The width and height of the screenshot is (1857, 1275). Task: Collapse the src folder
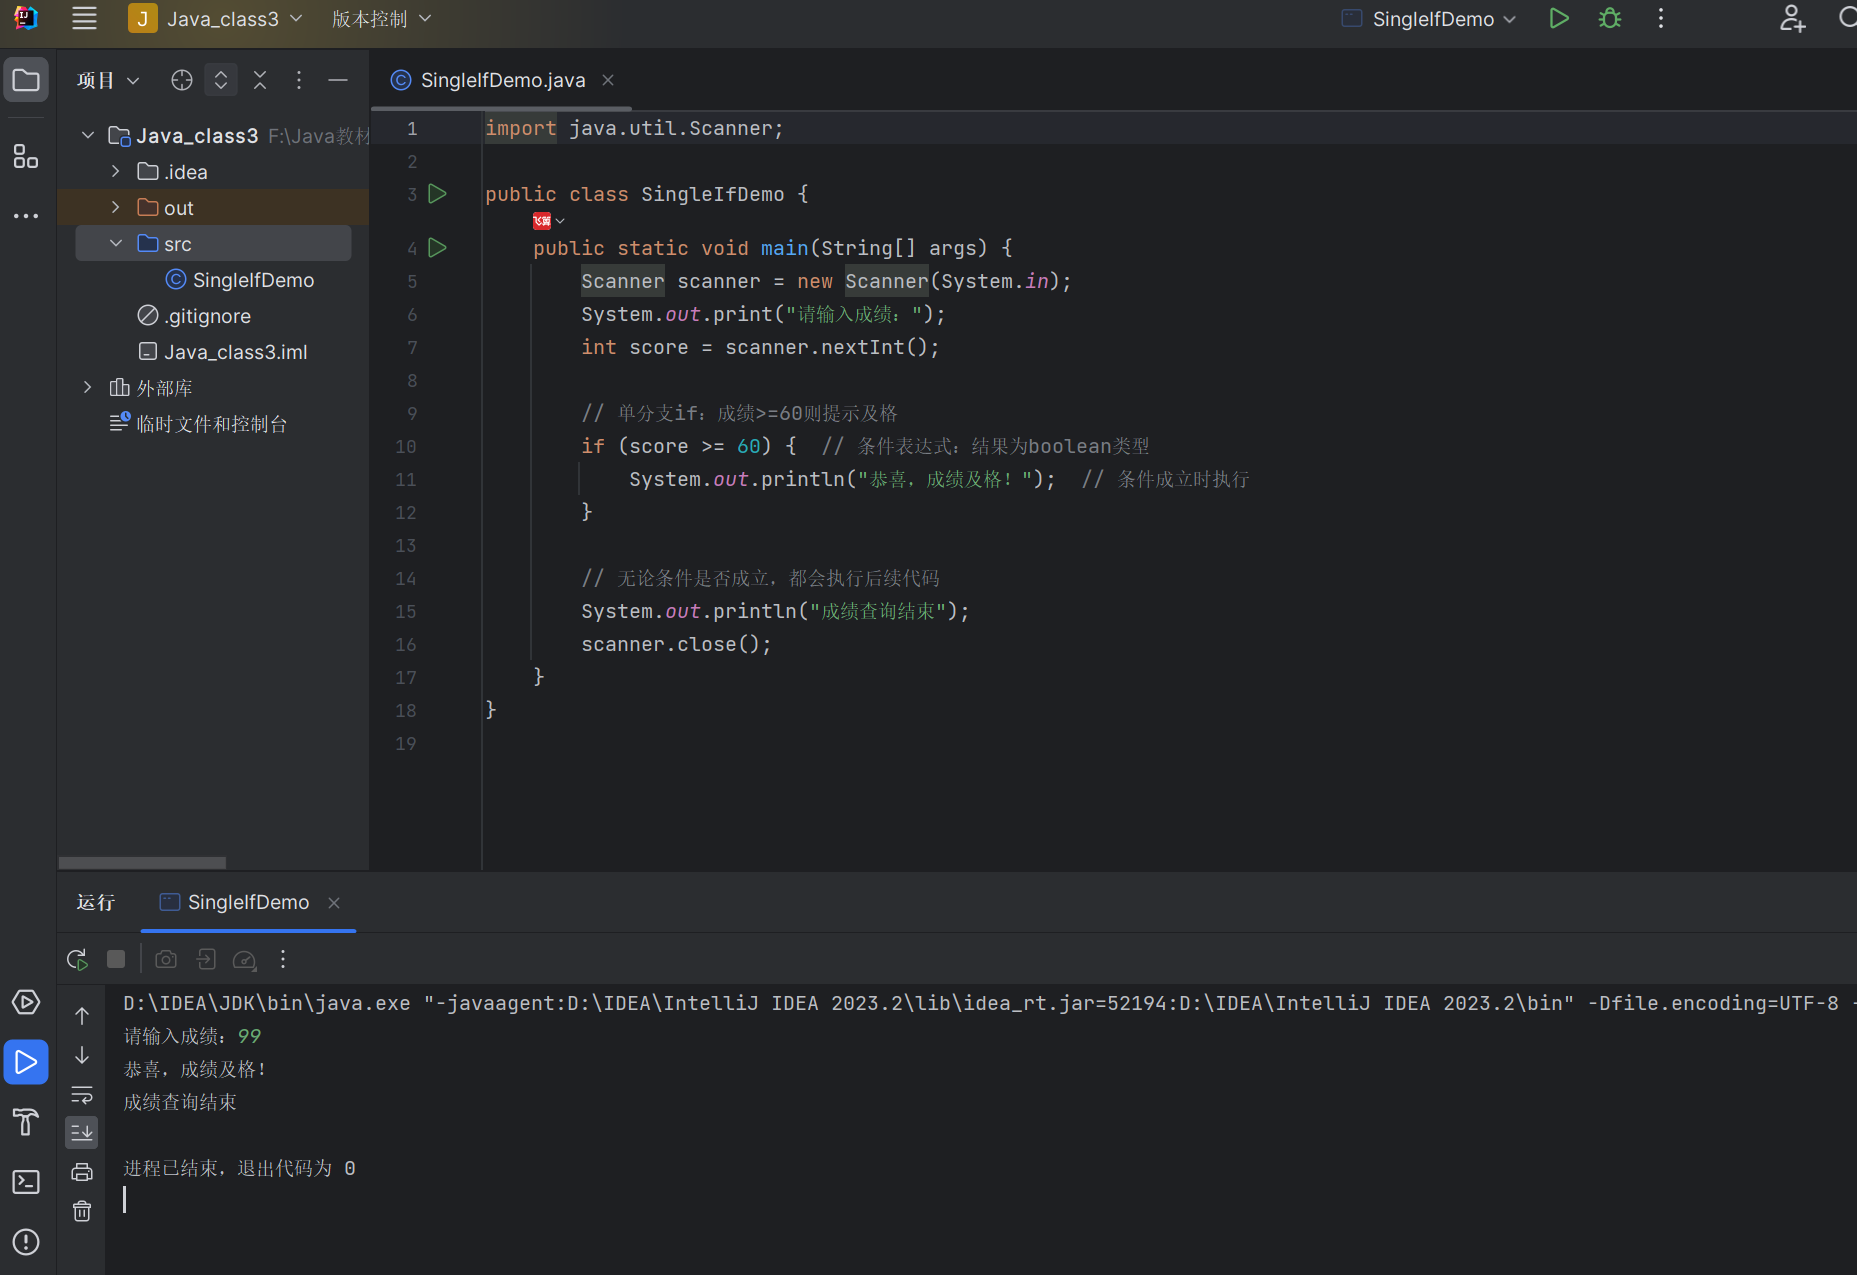pyautogui.click(x=116, y=243)
